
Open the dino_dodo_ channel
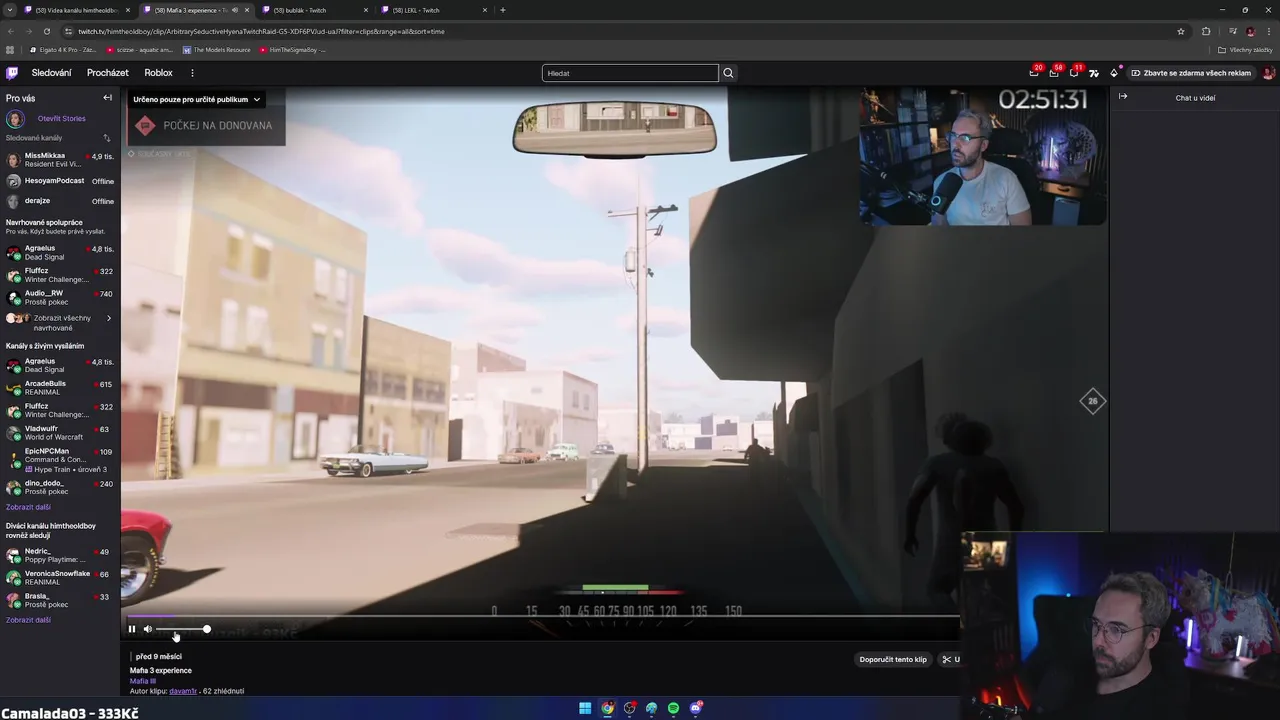click(x=60, y=487)
